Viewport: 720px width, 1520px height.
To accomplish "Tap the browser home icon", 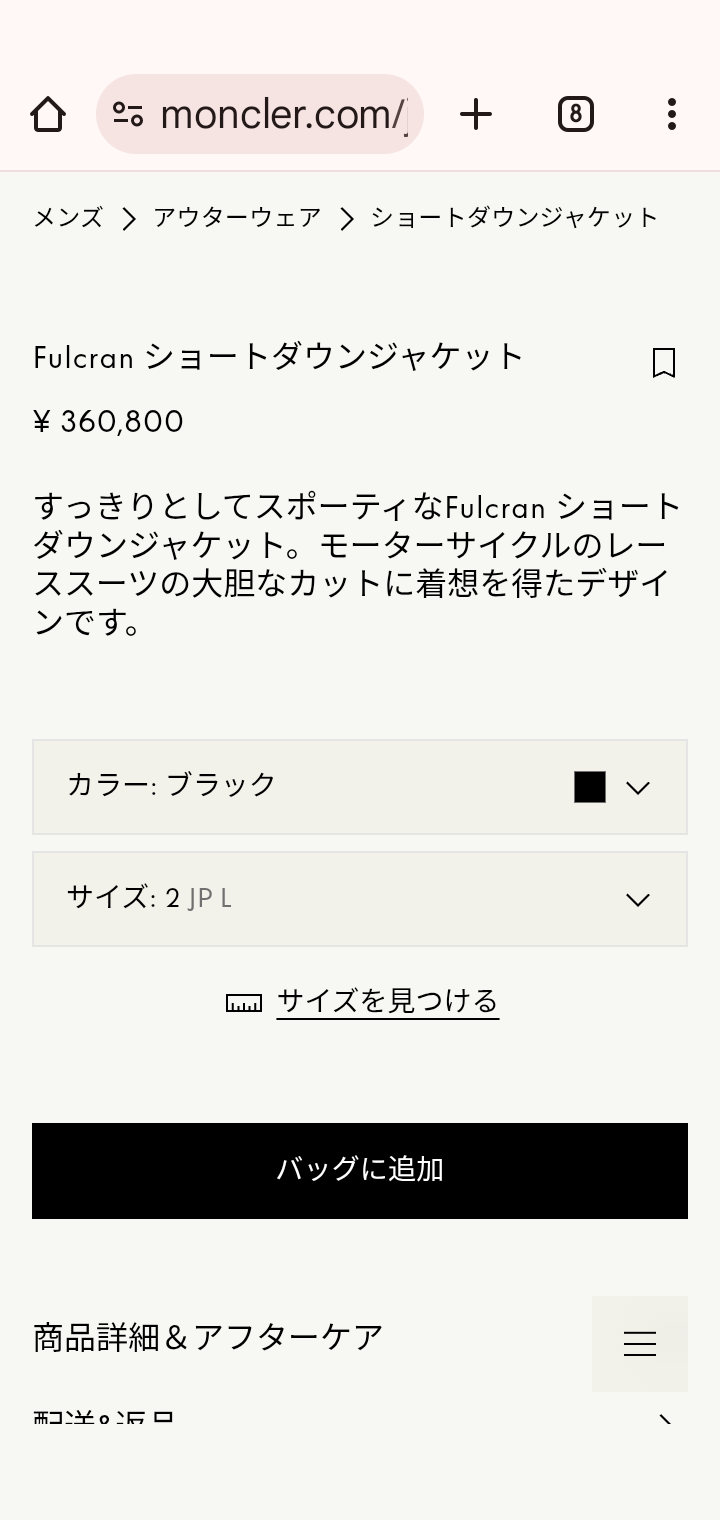I will 48,114.
